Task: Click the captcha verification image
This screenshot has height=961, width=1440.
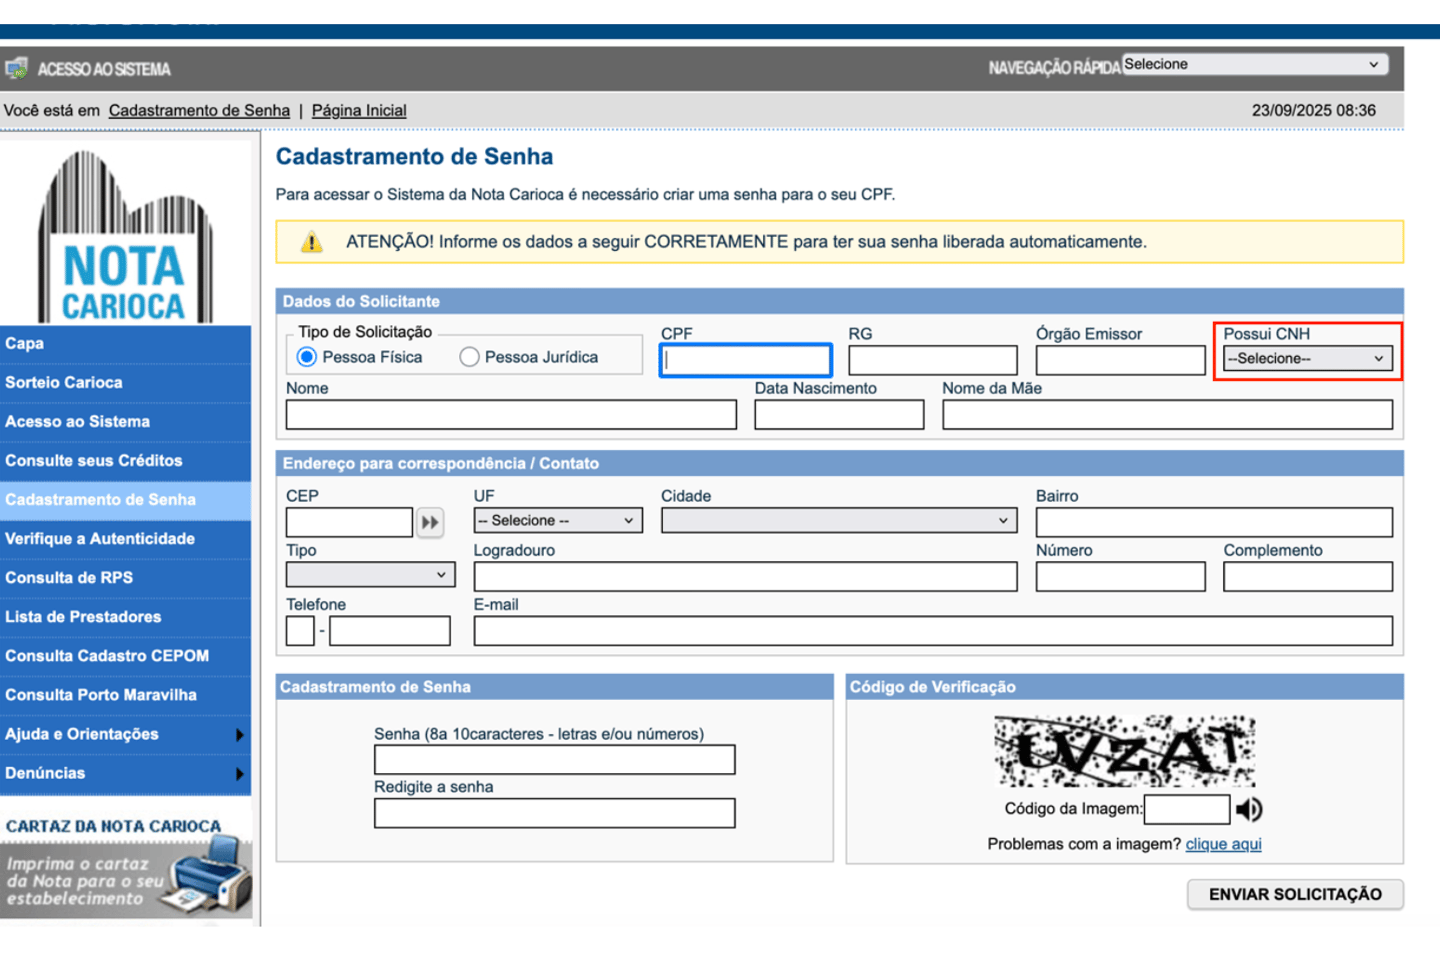Action: point(1124,751)
